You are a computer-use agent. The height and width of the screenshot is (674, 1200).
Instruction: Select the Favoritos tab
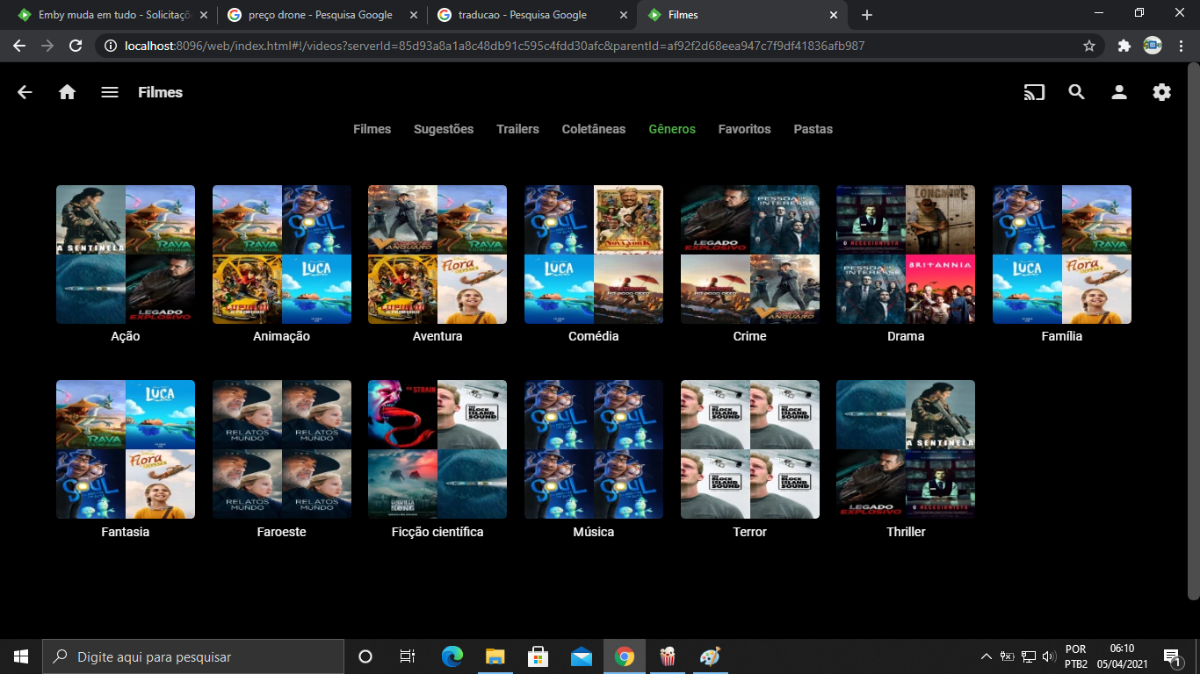click(x=744, y=129)
